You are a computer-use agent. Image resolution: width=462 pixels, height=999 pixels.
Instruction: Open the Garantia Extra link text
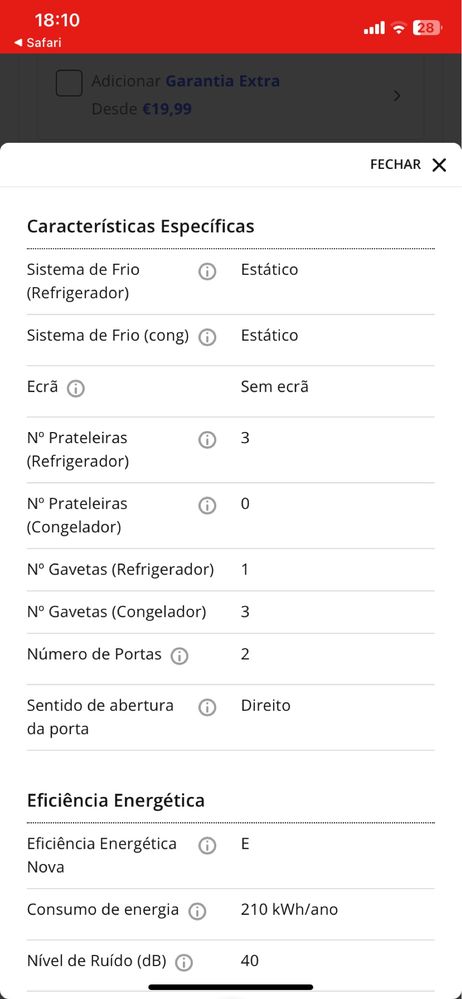click(x=222, y=82)
